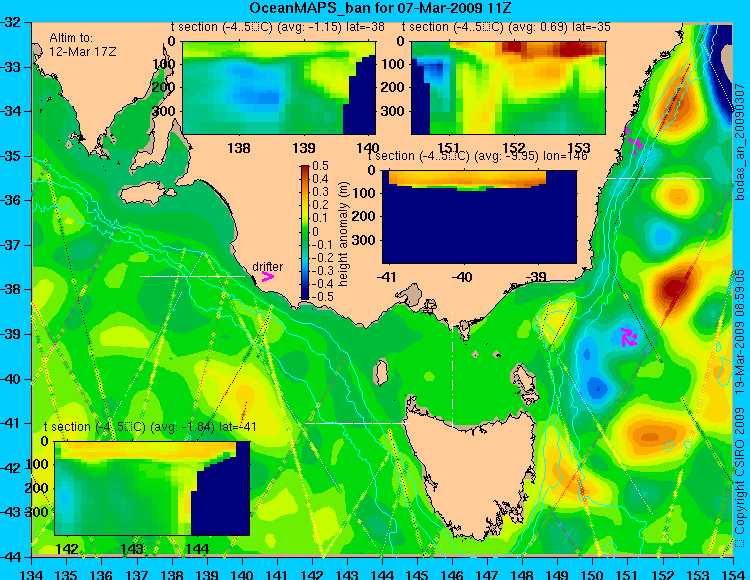Click the '12-Mar 17Z' date text
The height and width of the screenshot is (580, 750).
point(83,51)
